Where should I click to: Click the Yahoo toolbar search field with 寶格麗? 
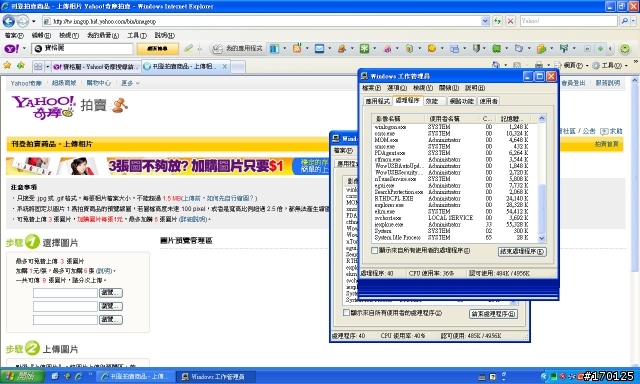82,49
